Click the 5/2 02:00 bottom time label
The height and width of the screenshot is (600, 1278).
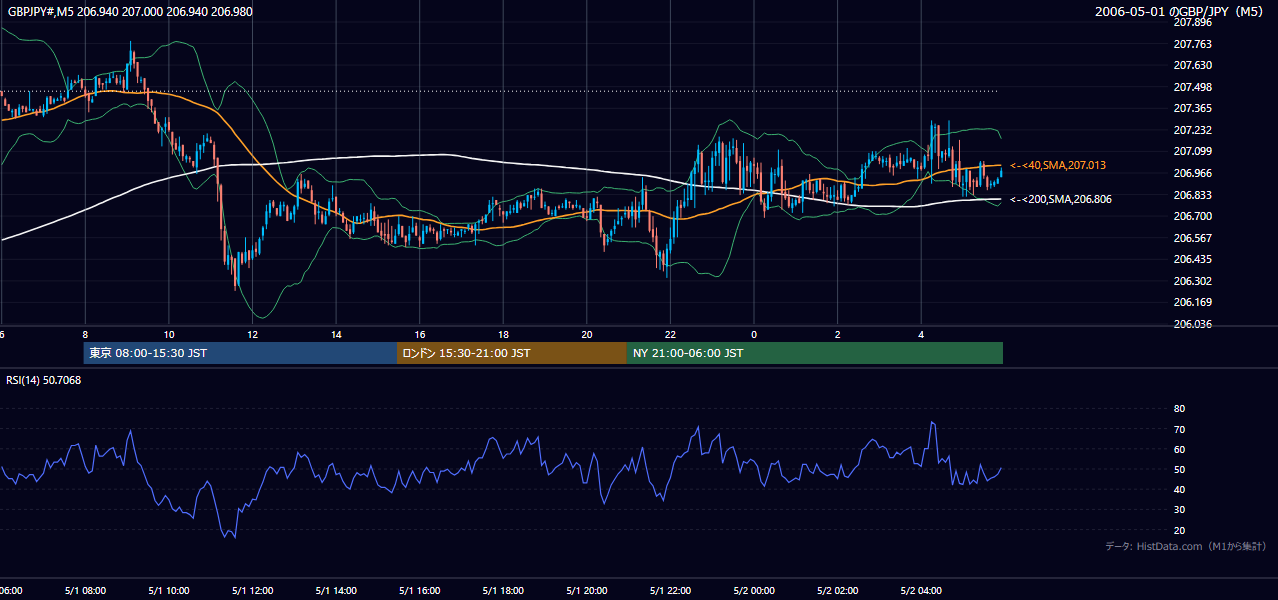(838, 591)
